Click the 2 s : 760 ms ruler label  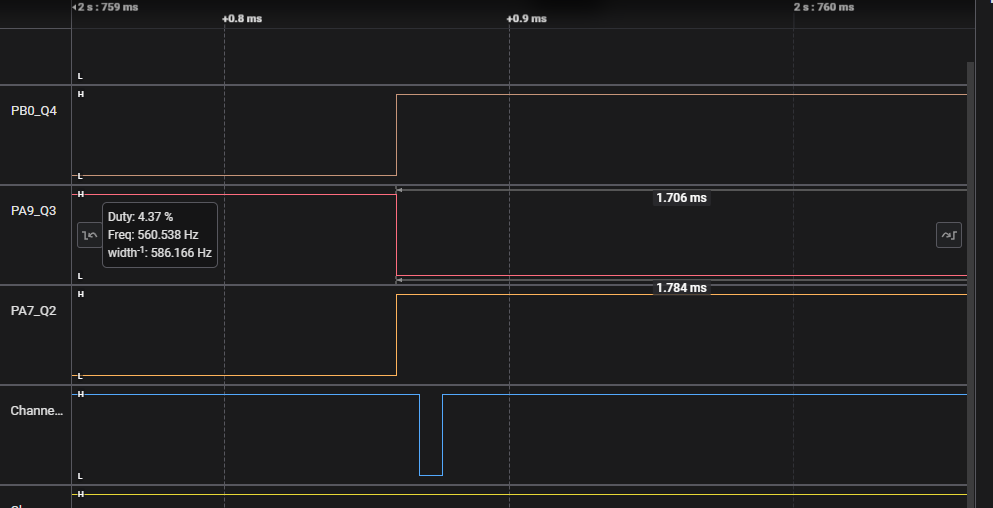pyautogui.click(x=824, y=7)
